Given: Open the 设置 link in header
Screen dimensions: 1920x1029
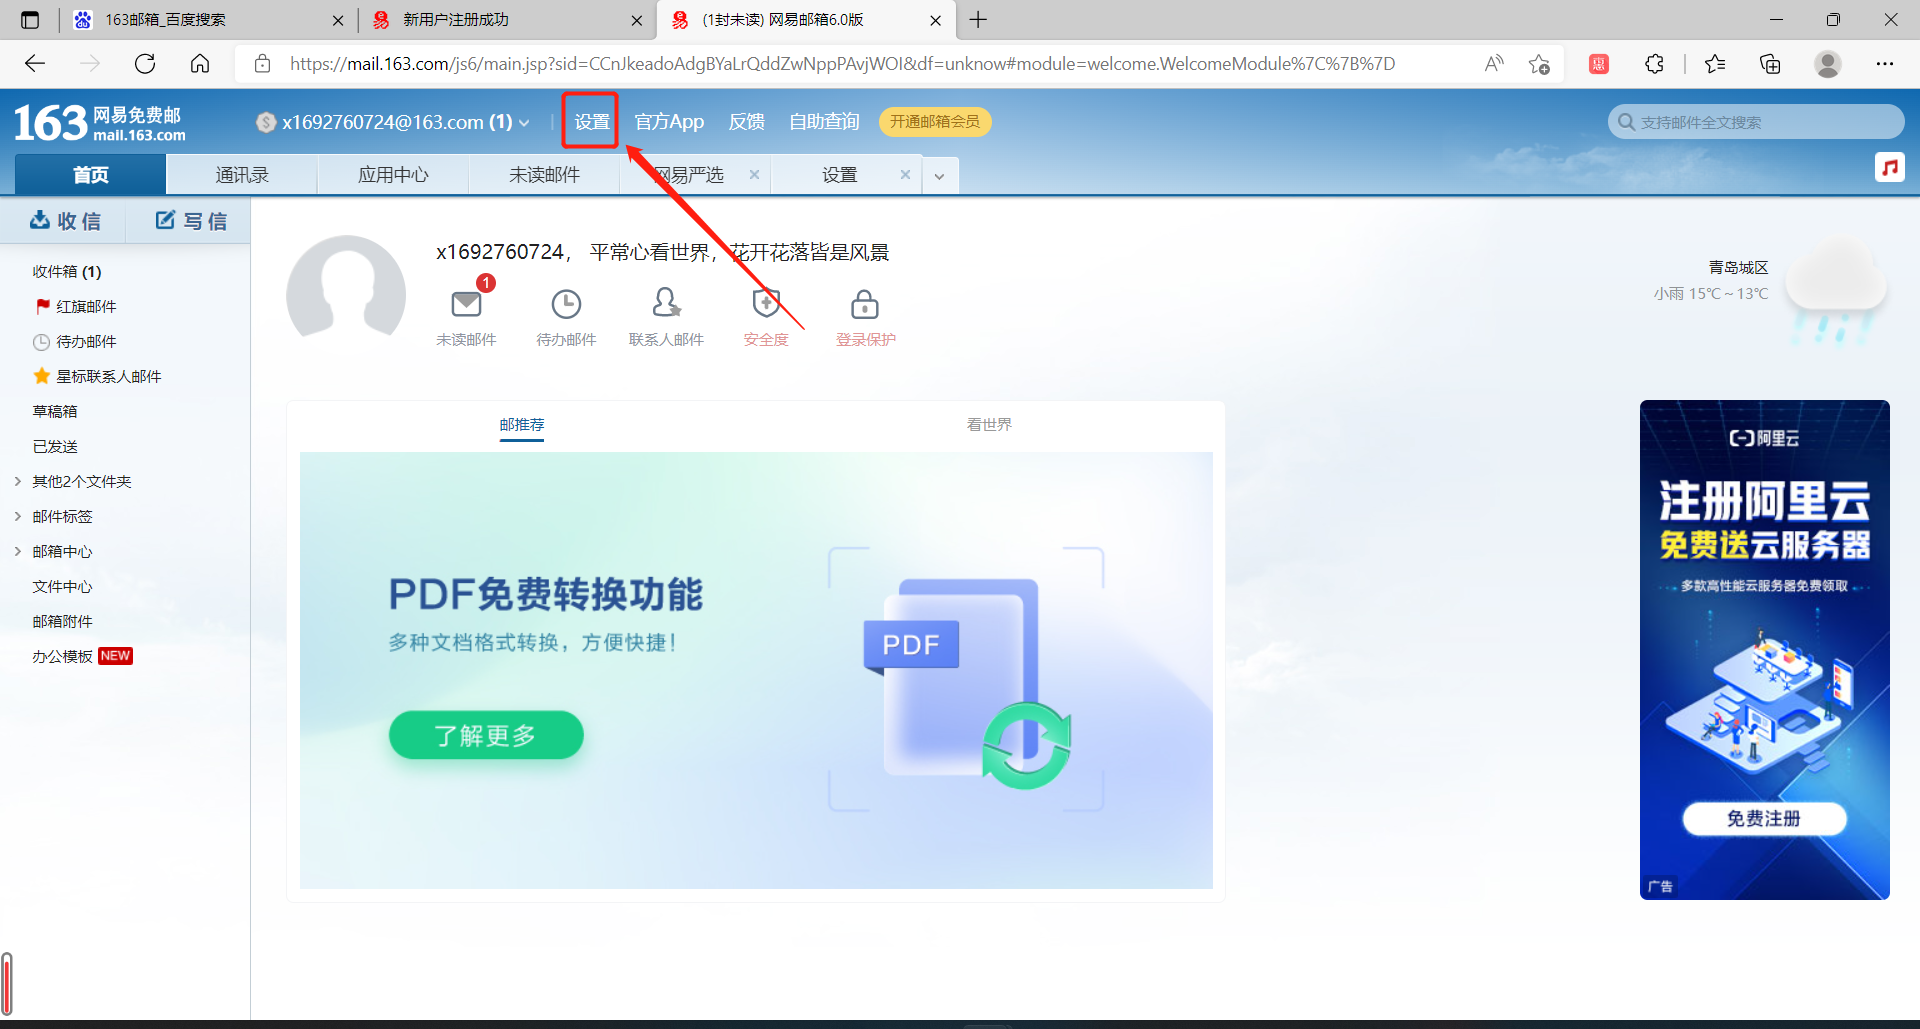Looking at the screenshot, I should click(591, 121).
